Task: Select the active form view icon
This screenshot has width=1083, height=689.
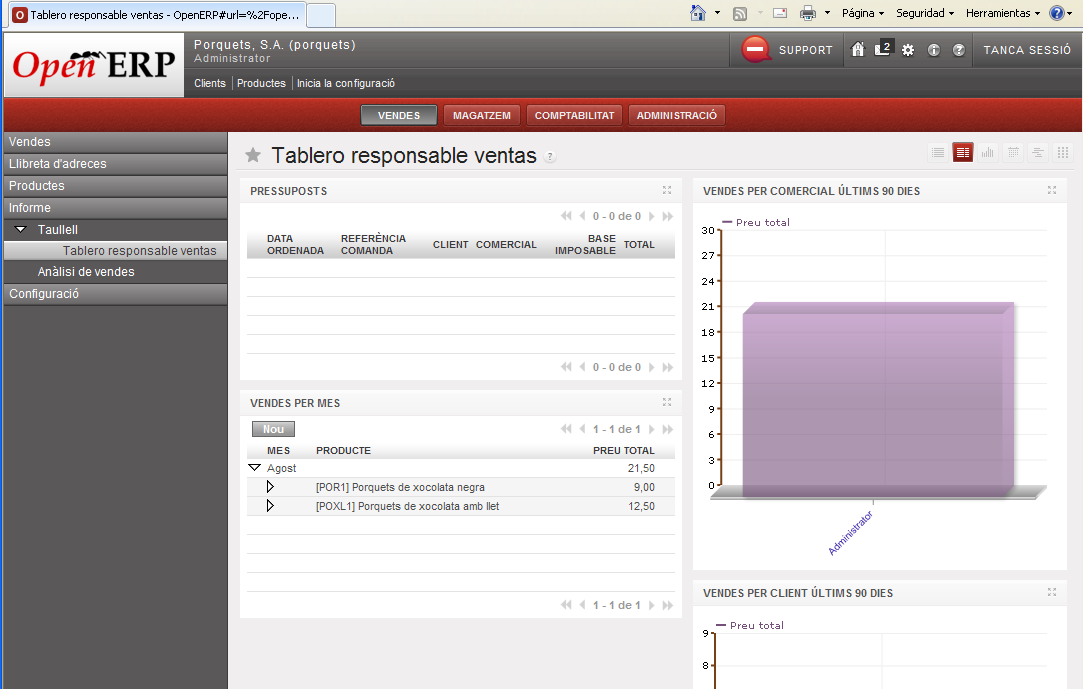Action: tap(963, 152)
